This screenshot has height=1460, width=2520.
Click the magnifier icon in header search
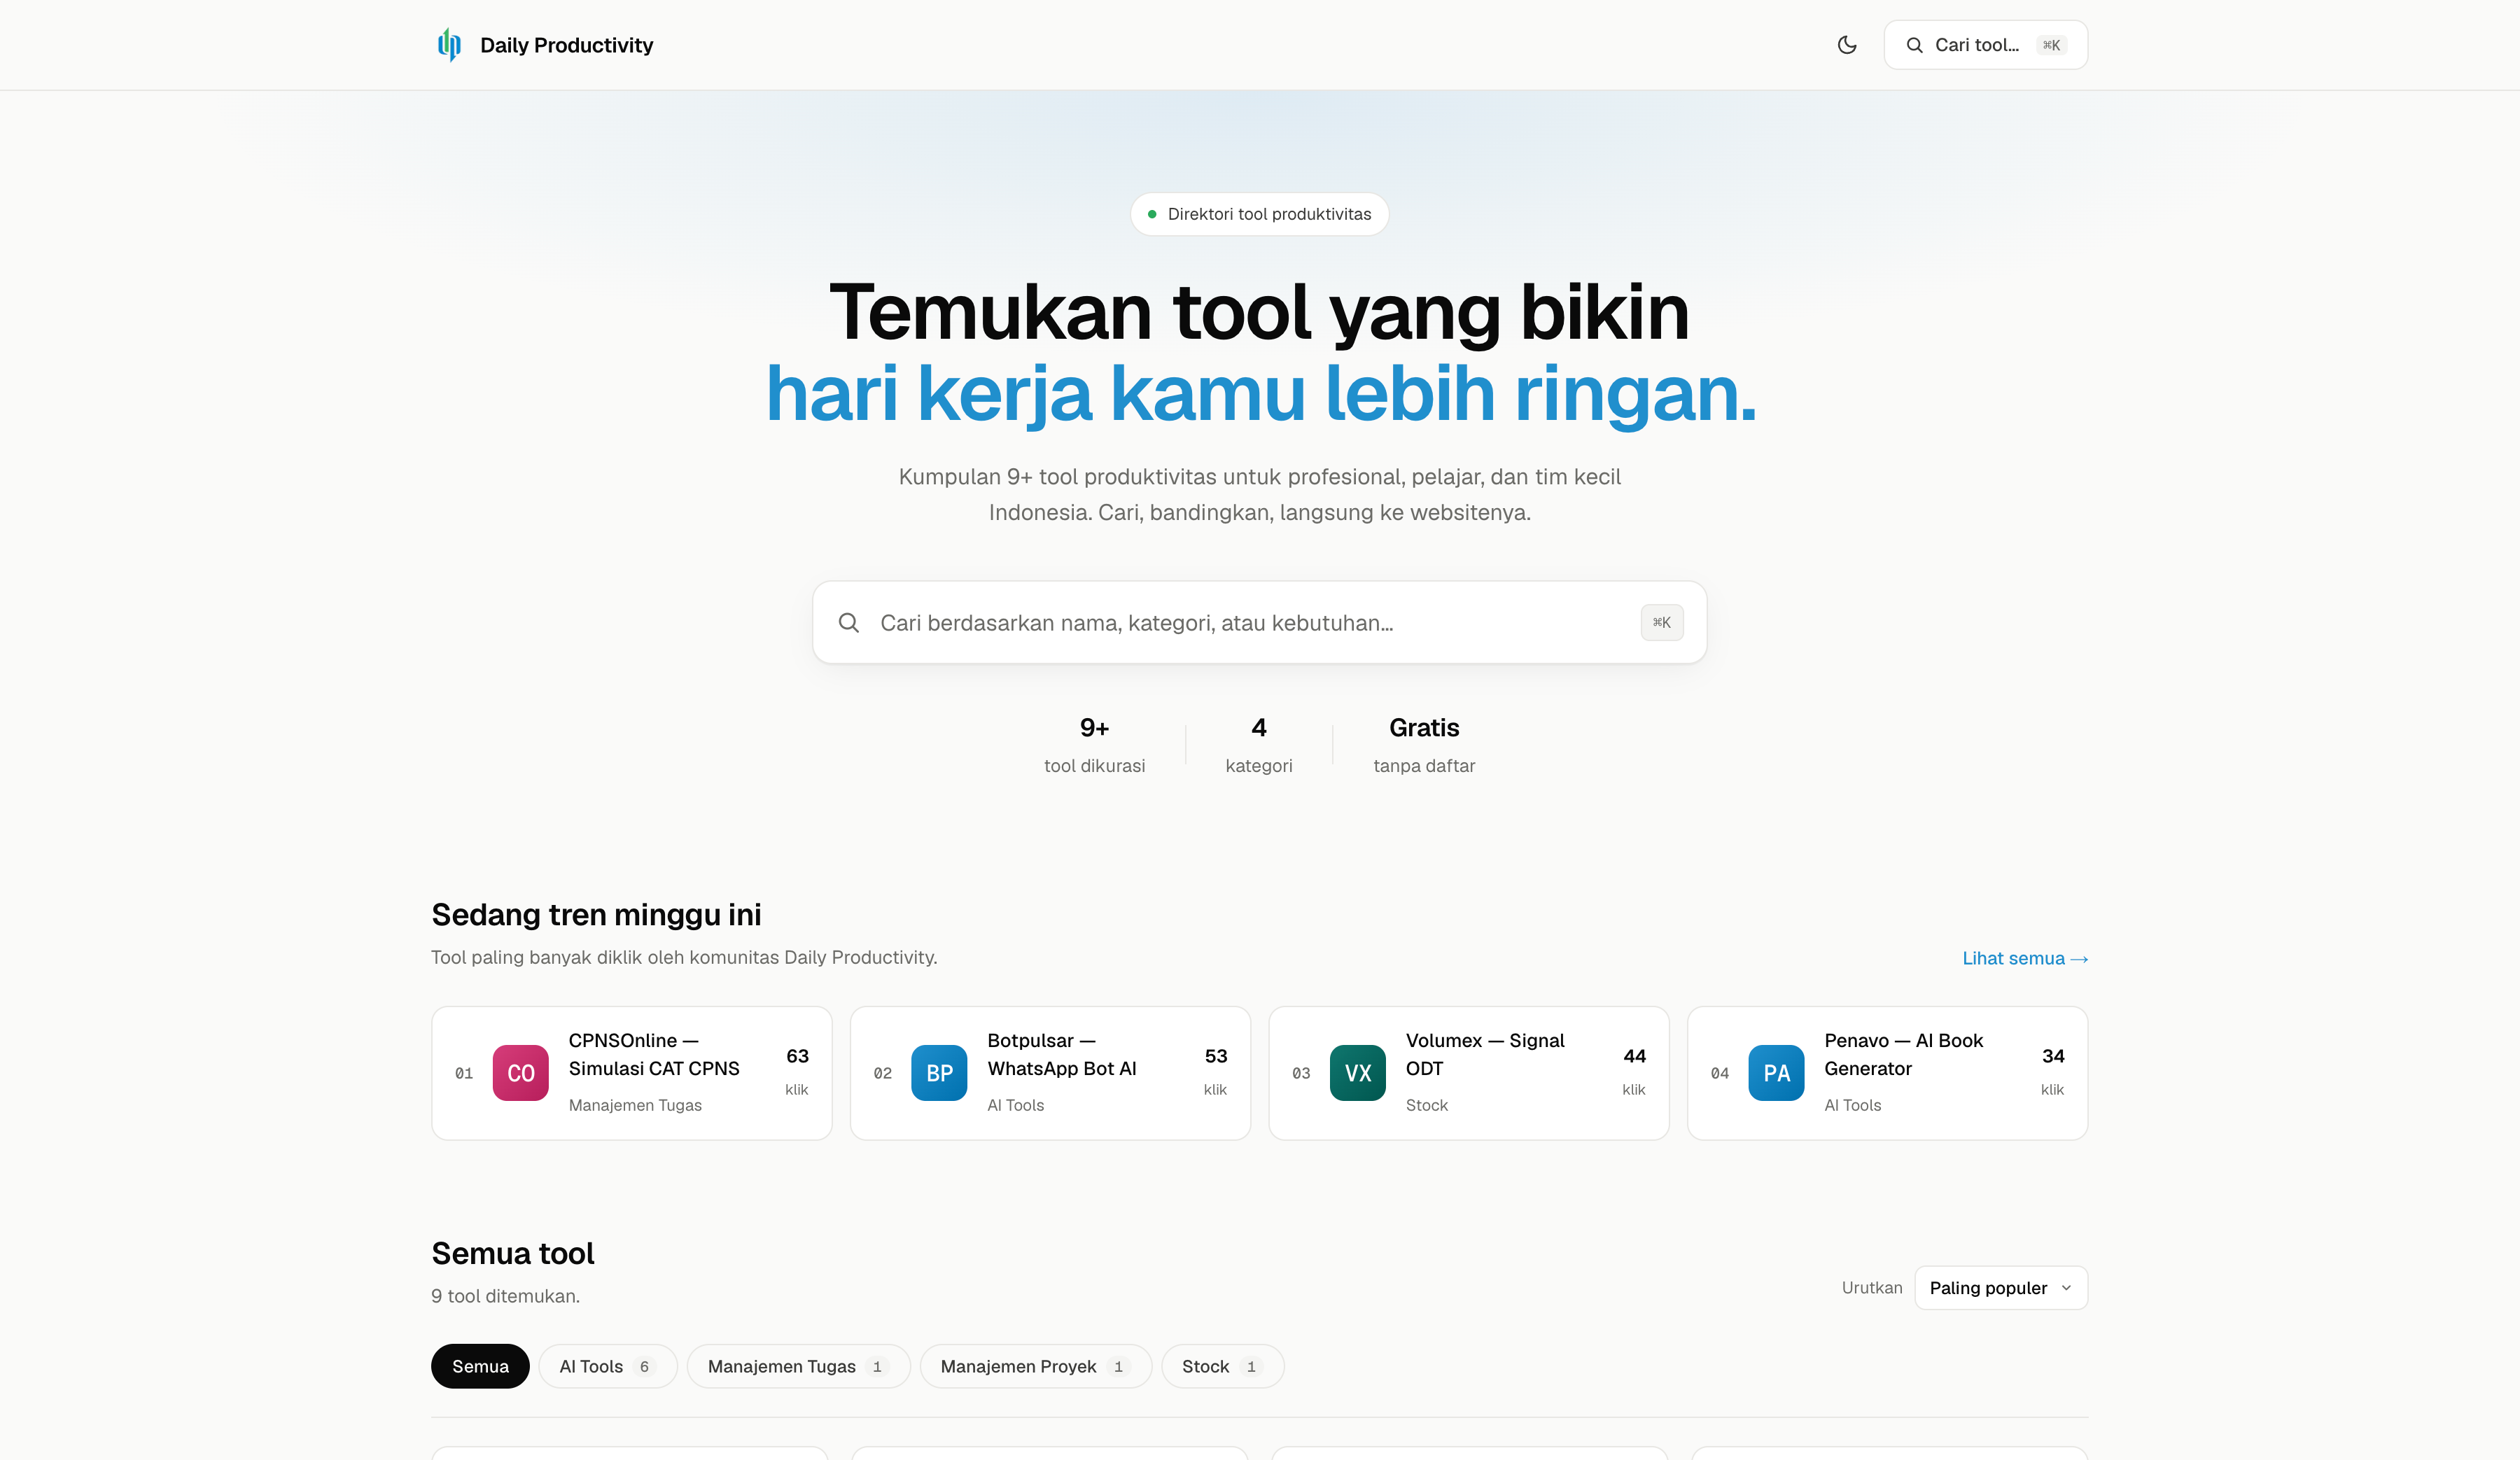tap(1914, 45)
